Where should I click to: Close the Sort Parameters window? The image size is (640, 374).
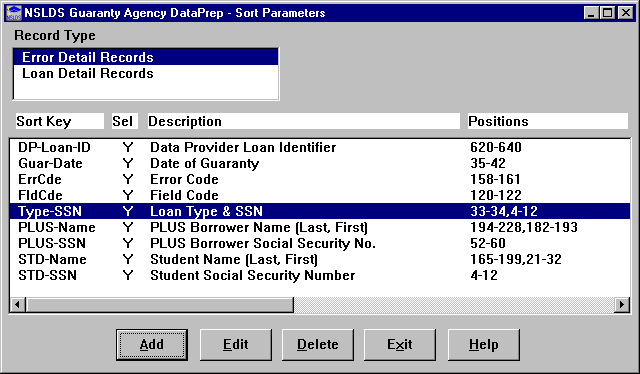tap(626, 13)
